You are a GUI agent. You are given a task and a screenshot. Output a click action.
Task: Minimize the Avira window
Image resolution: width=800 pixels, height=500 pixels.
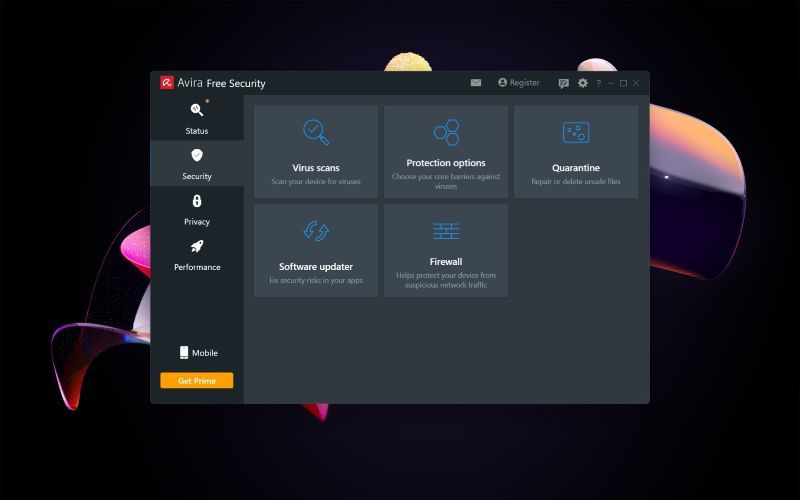pos(611,83)
